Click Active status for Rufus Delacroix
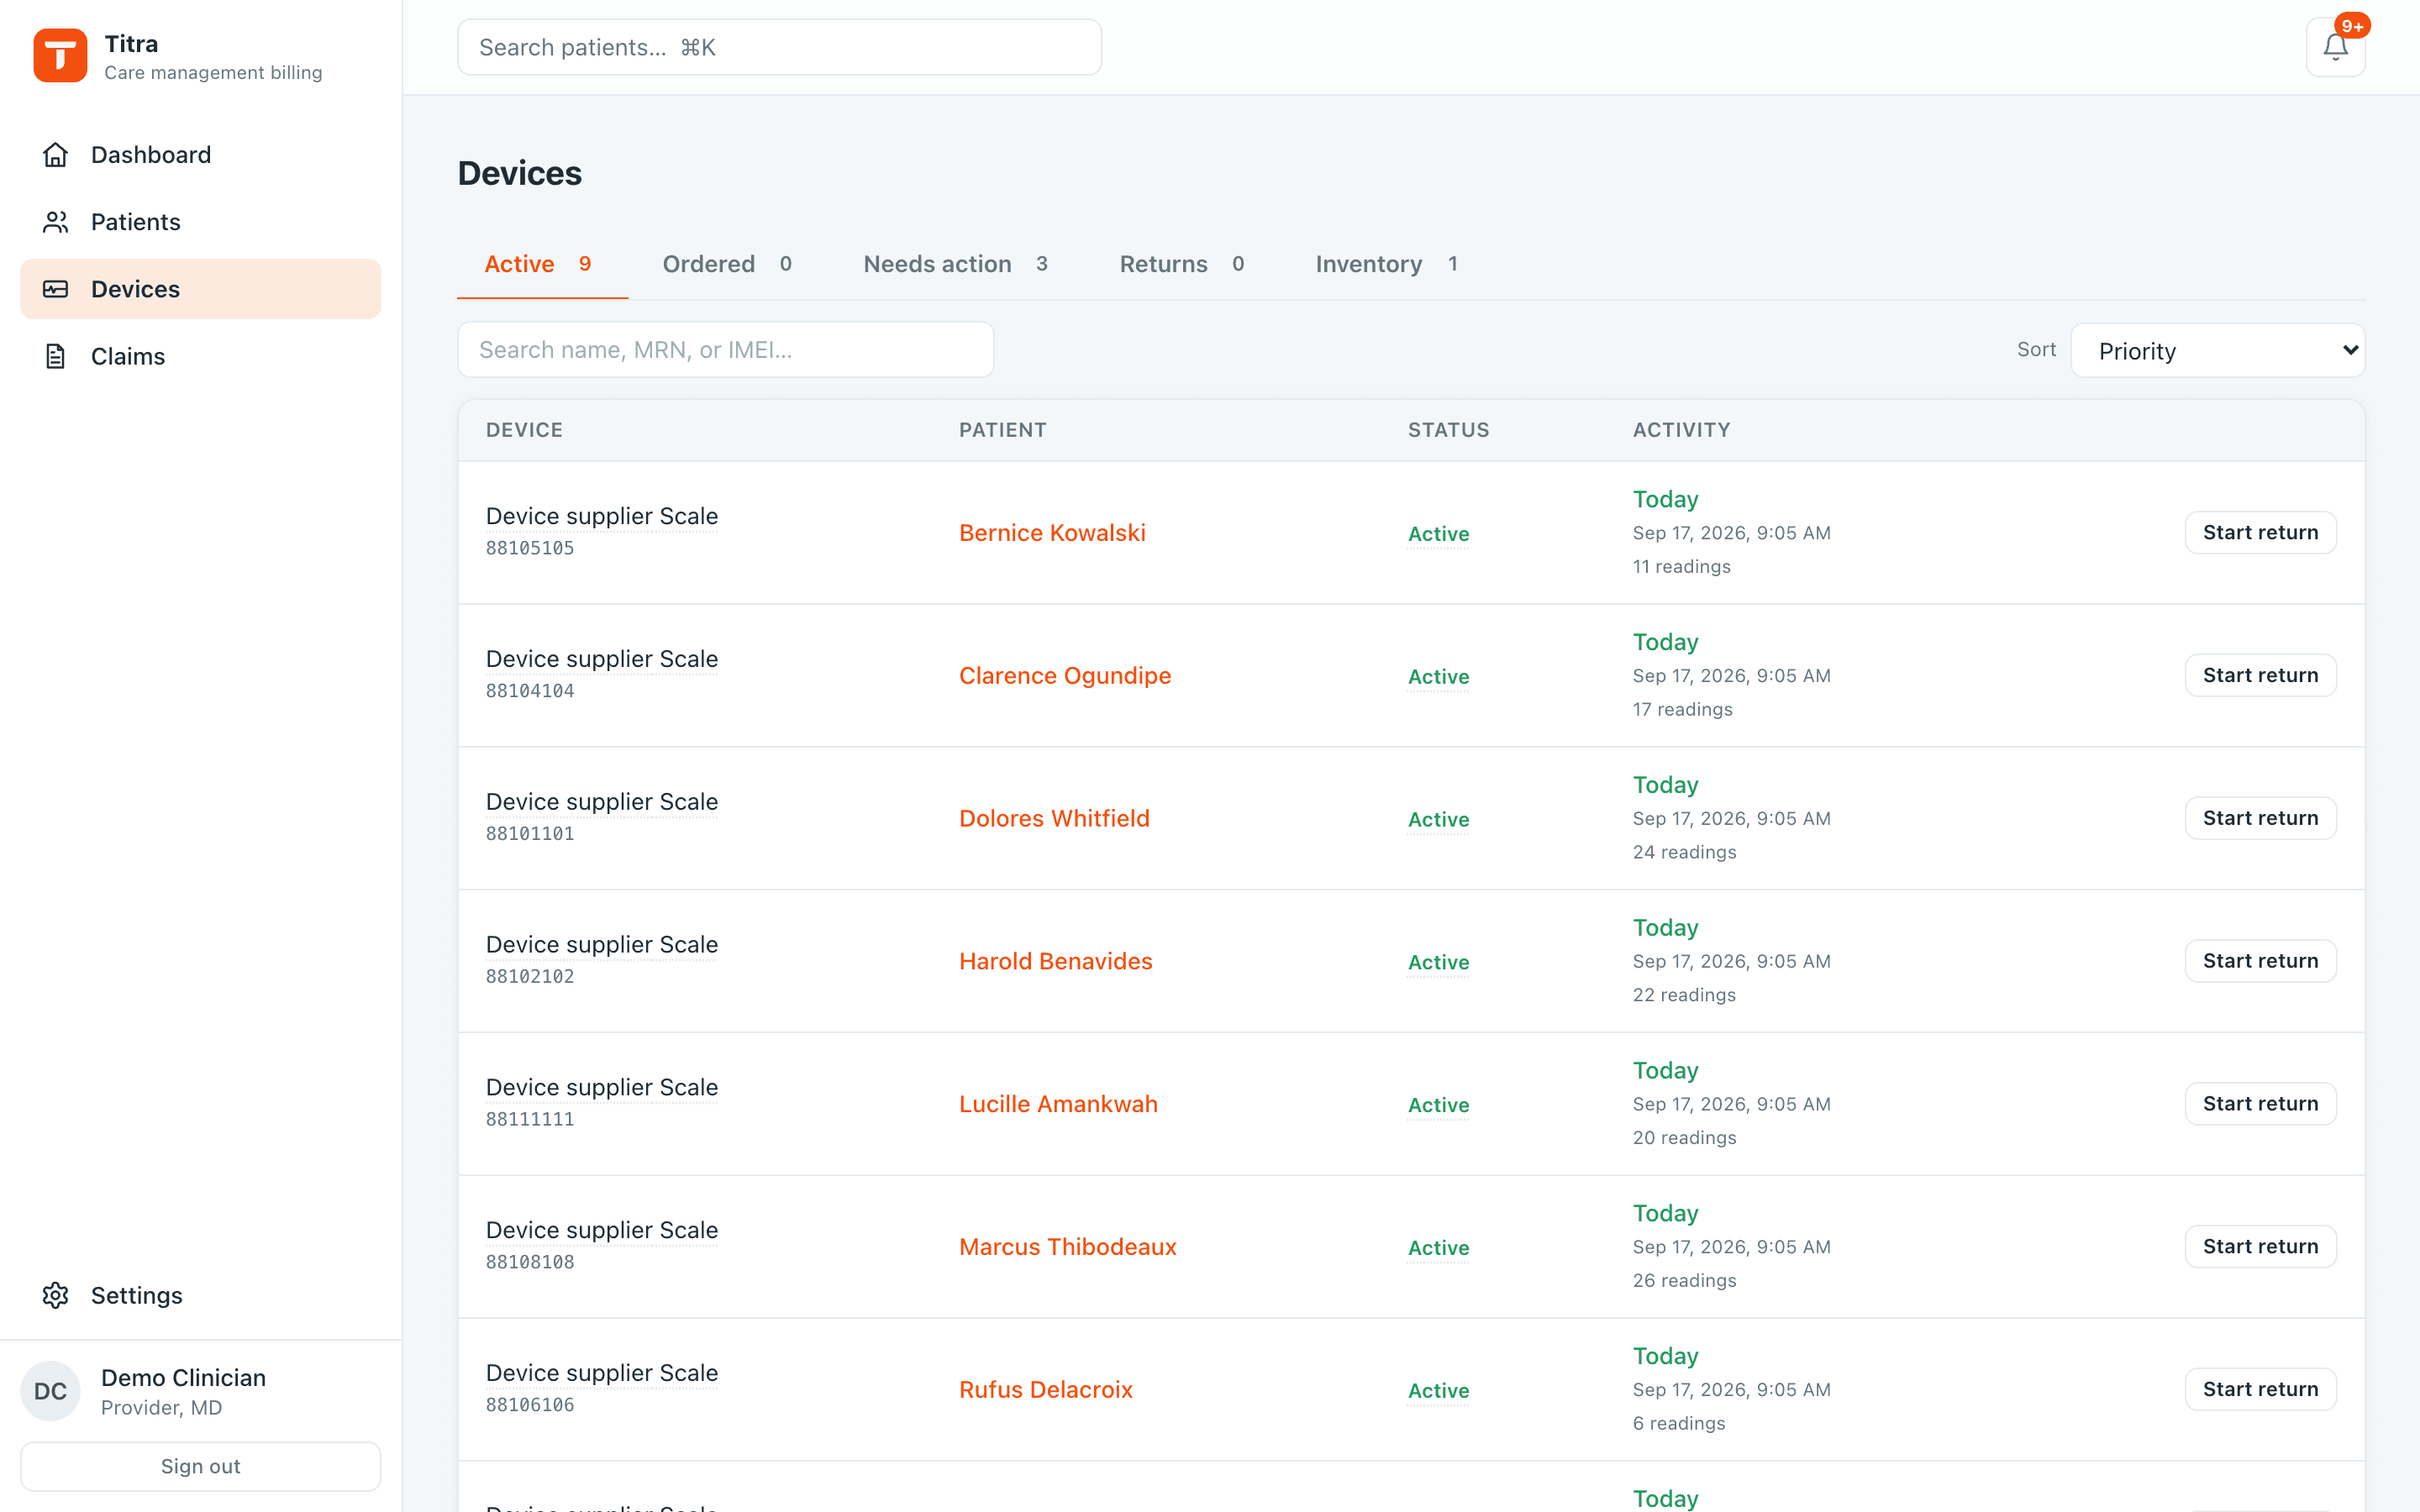Viewport: 2420px width, 1512px height. (1438, 1391)
